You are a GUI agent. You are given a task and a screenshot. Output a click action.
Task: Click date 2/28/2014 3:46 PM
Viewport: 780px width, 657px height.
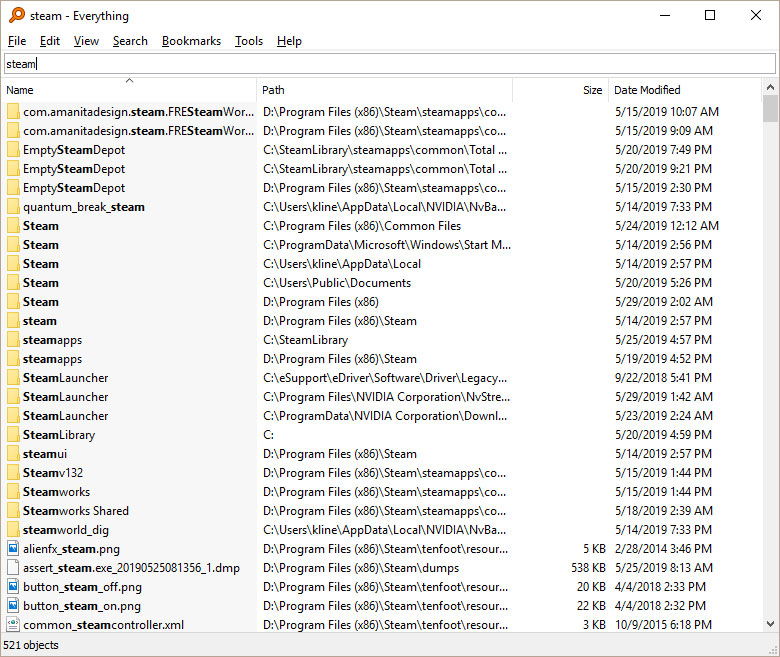coord(663,549)
